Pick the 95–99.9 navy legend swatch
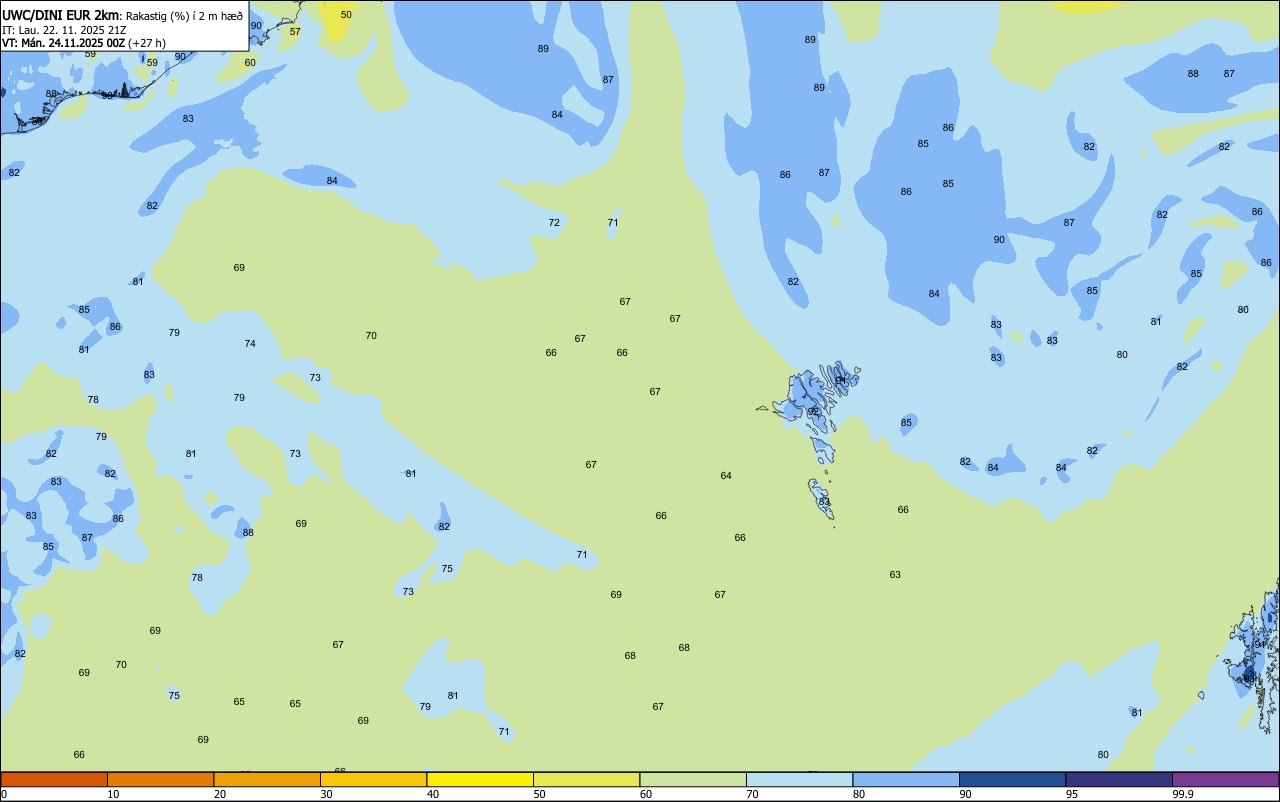This screenshot has width=1280, height=802. point(1119,779)
